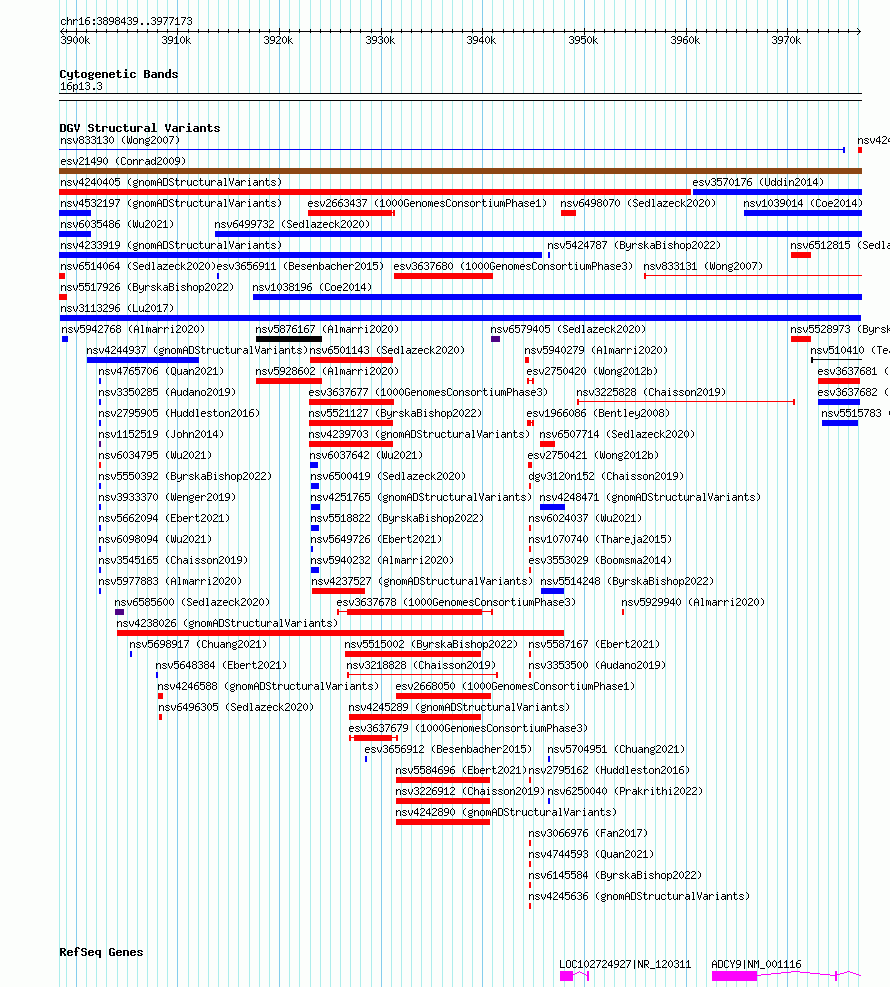
Task: Click nsv4244937 (gnomADStructuralVariants) label
Action: 197,351
